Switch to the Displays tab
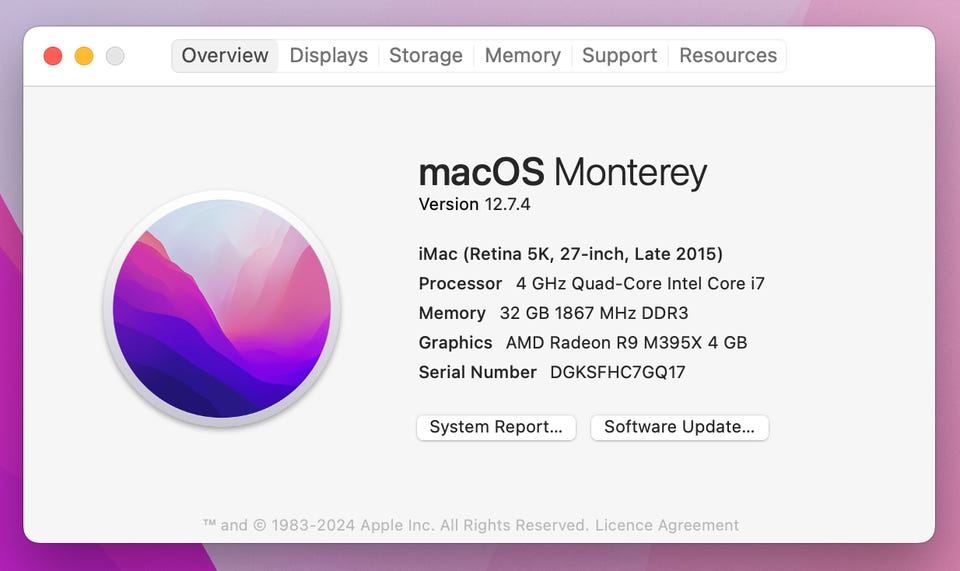Screen dimensions: 960x571 pos(329,56)
